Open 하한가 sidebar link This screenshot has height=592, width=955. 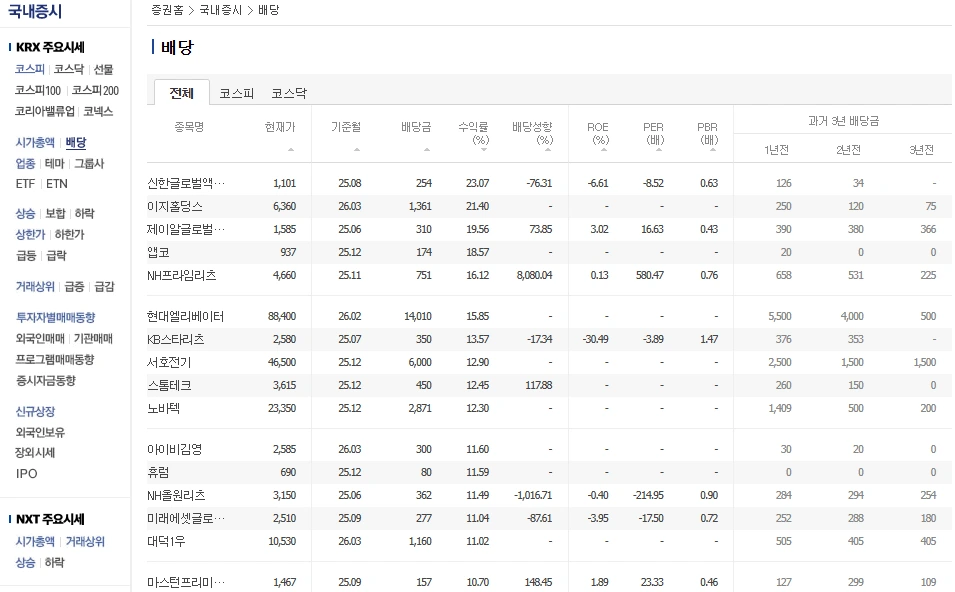click(x=69, y=234)
